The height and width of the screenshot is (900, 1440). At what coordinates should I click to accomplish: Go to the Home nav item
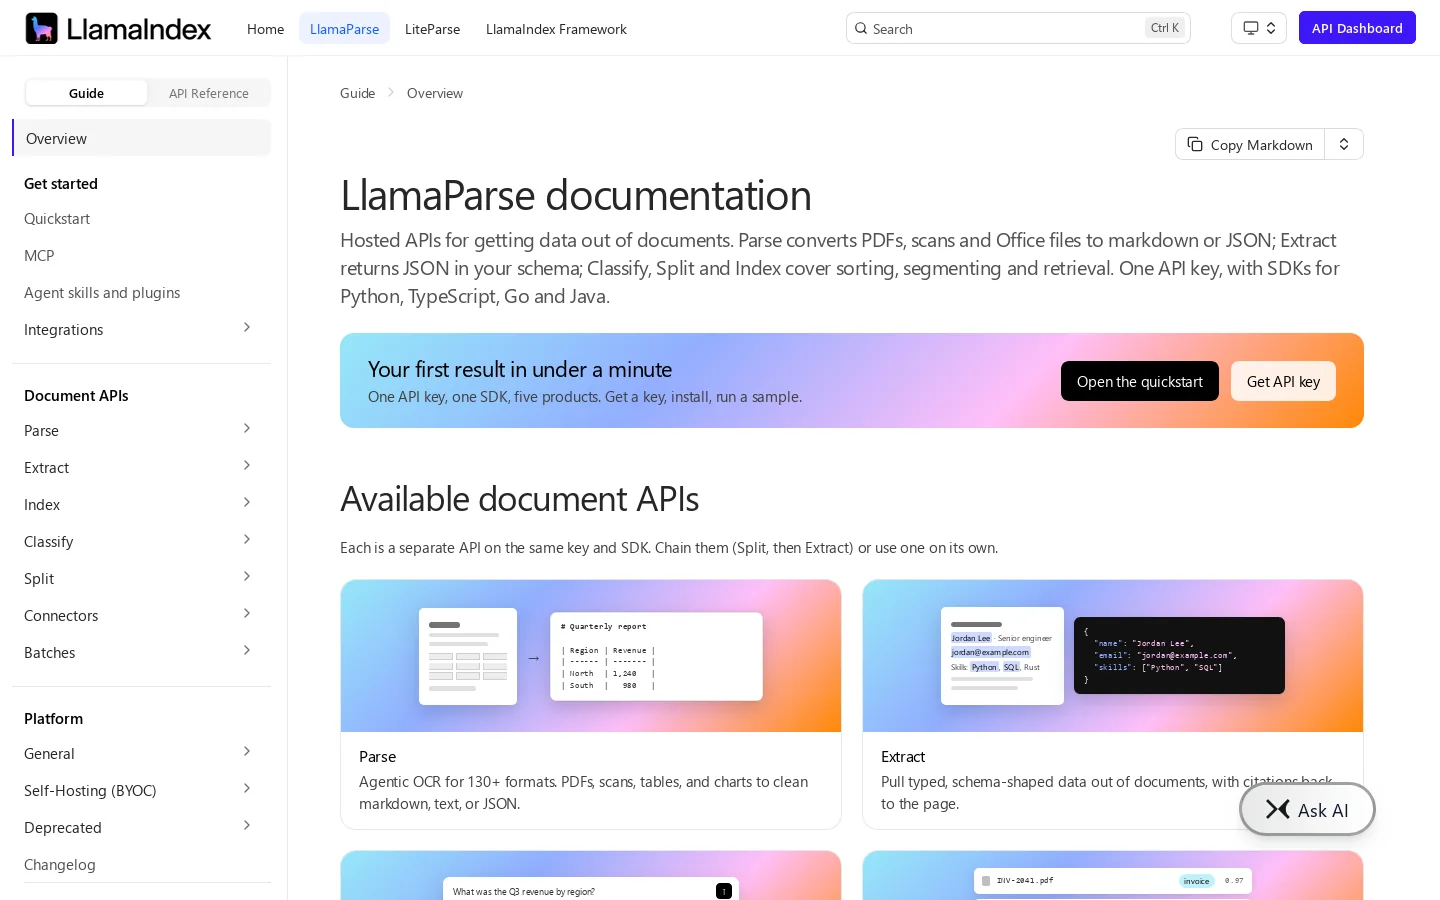click(x=265, y=29)
